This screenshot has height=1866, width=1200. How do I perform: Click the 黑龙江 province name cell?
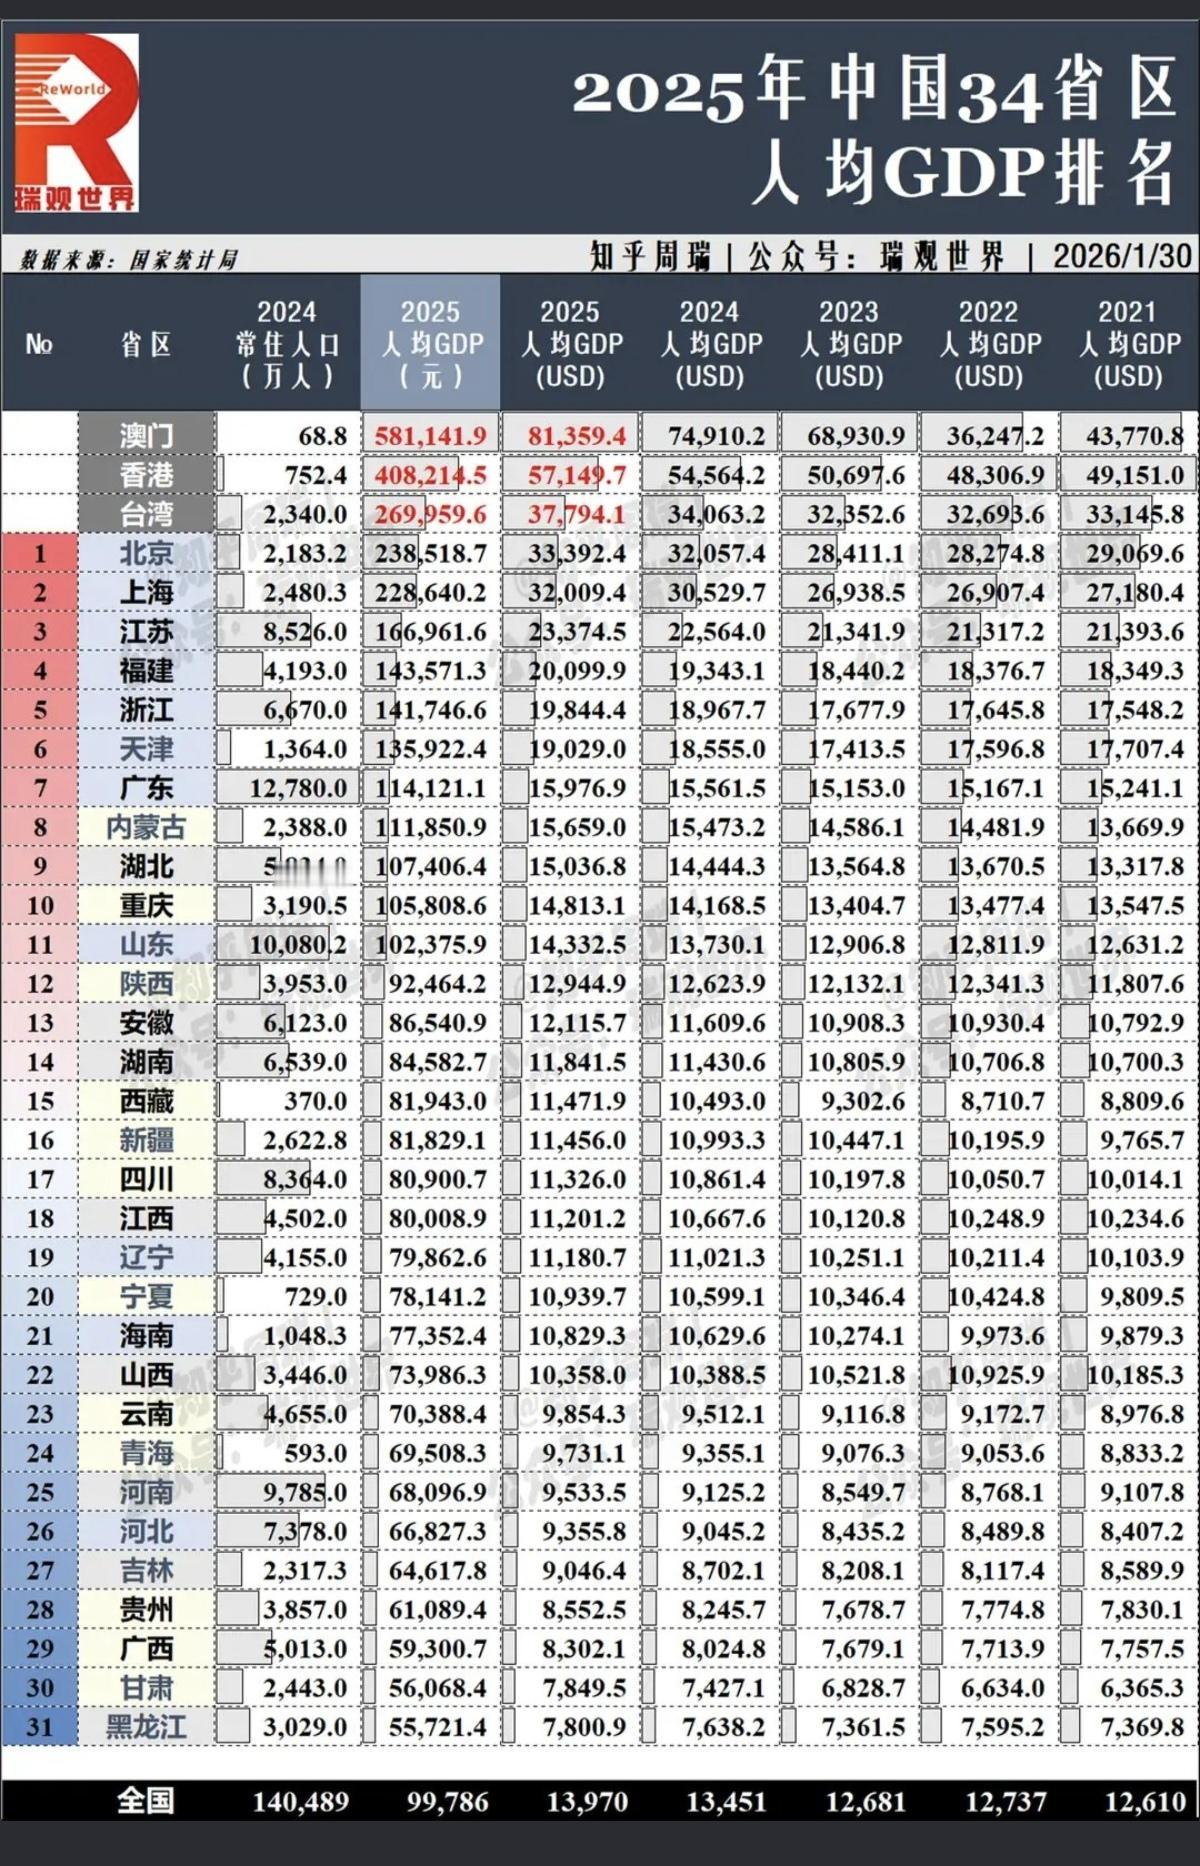point(146,1727)
